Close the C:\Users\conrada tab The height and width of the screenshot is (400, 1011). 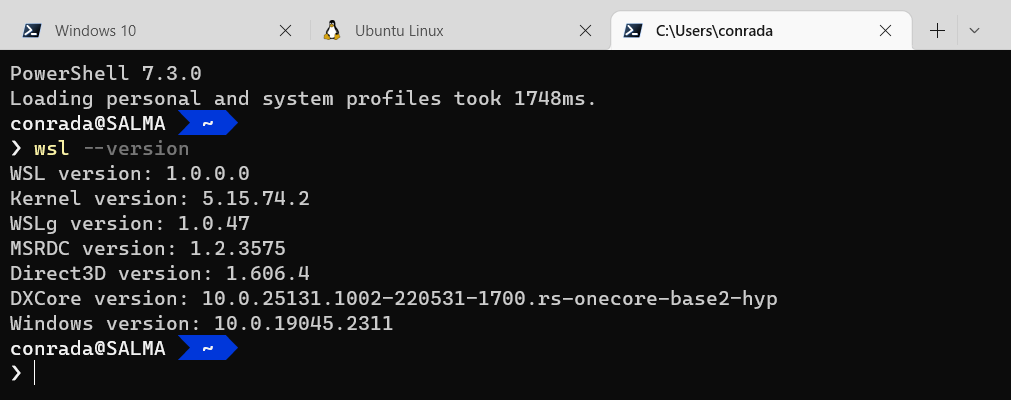point(885,30)
